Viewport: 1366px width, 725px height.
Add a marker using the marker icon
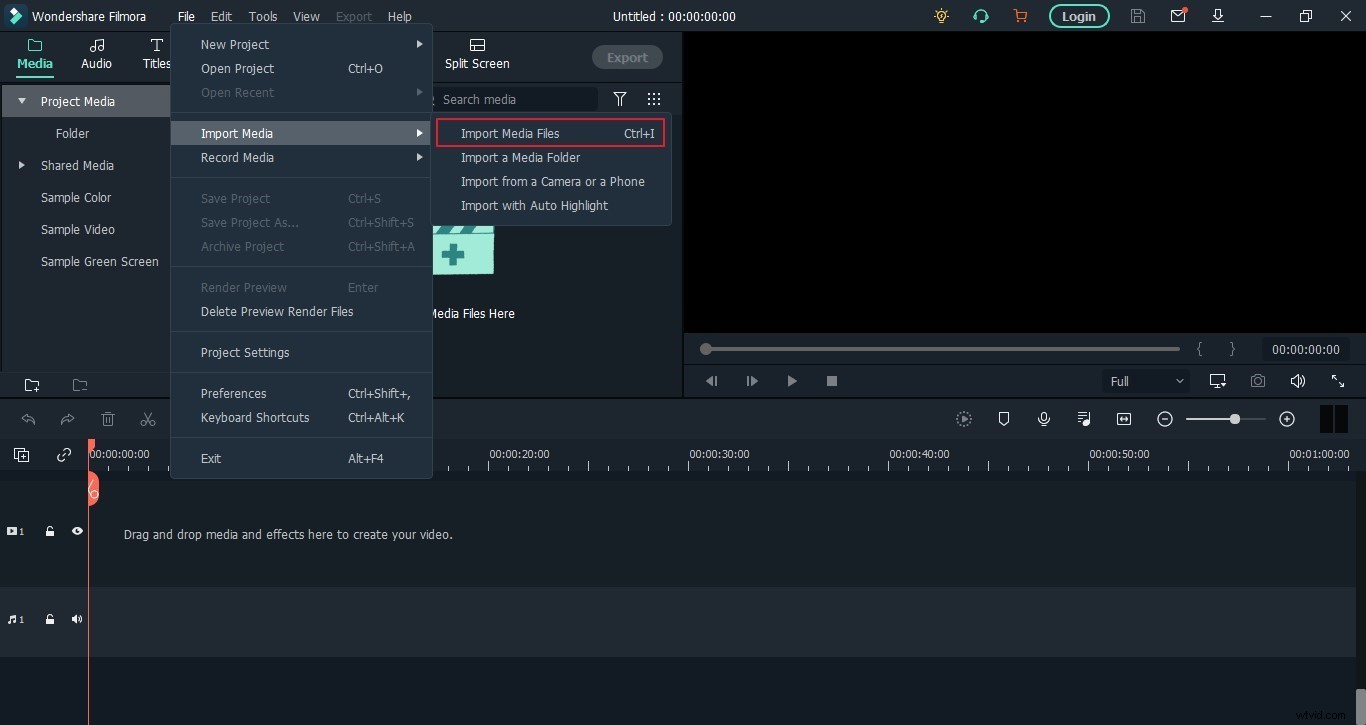[1004, 419]
